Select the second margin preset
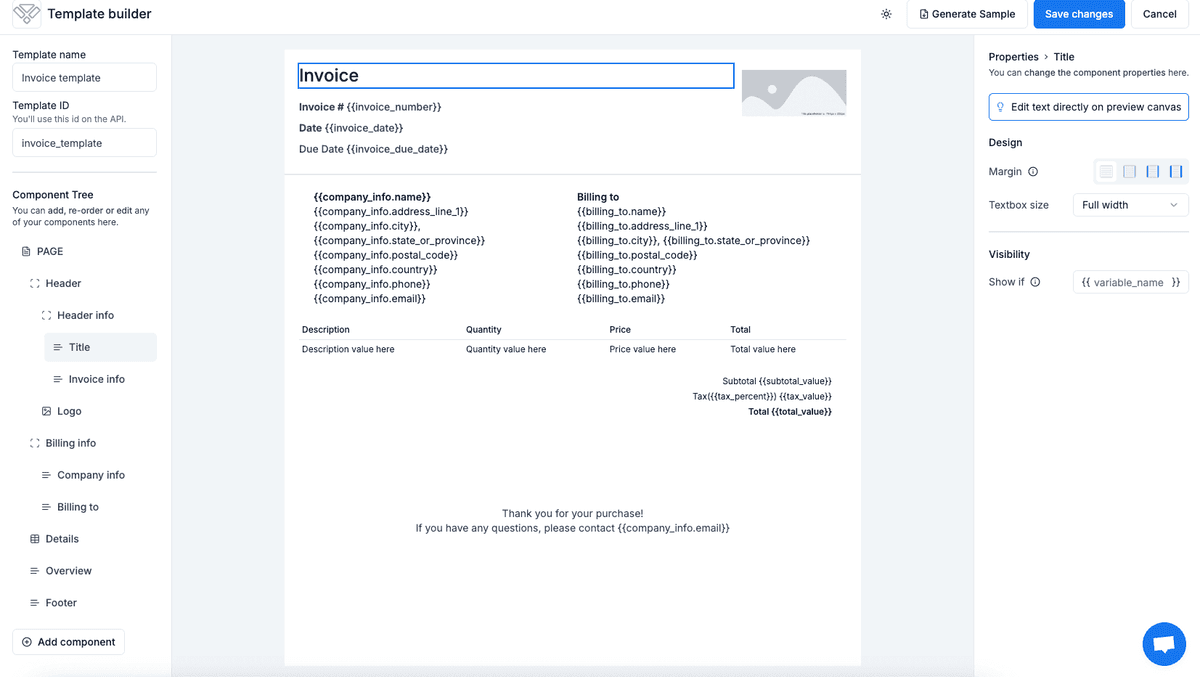The height and width of the screenshot is (677, 1200). 1129,171
